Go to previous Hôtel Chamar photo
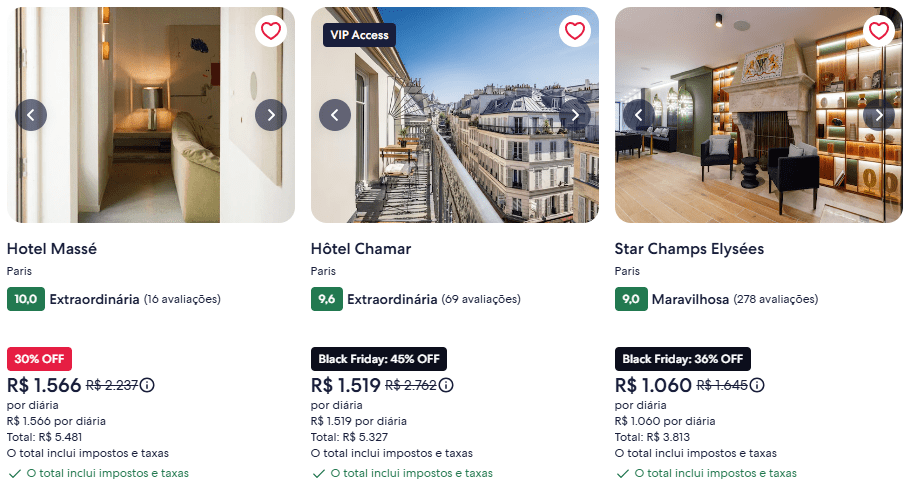Viewport: 908px width, 499px height. (x=335, y=115)
